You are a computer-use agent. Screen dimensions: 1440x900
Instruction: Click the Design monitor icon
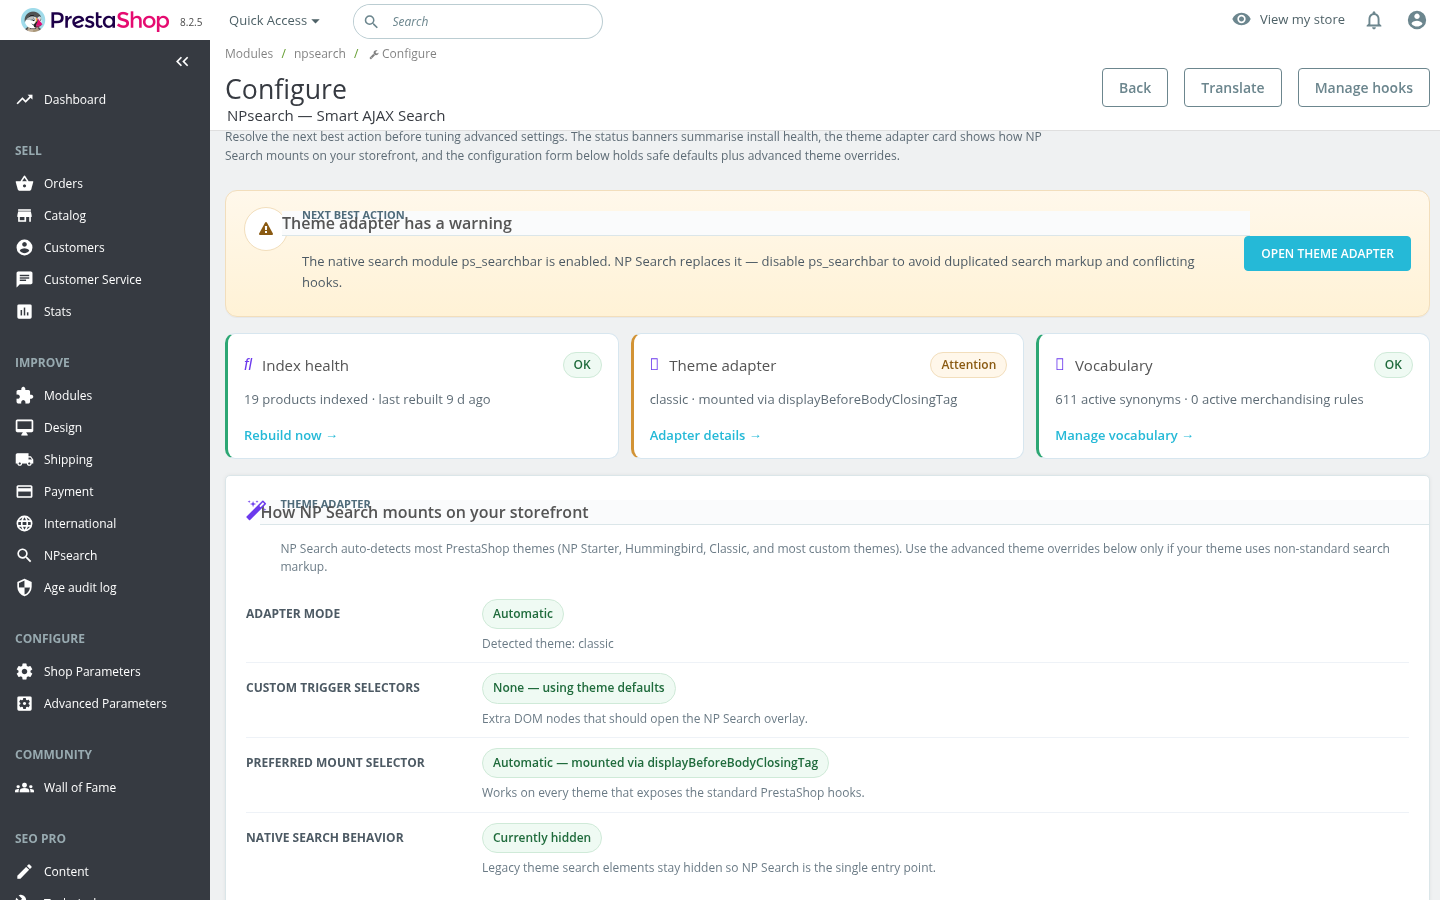pos(25,427)
